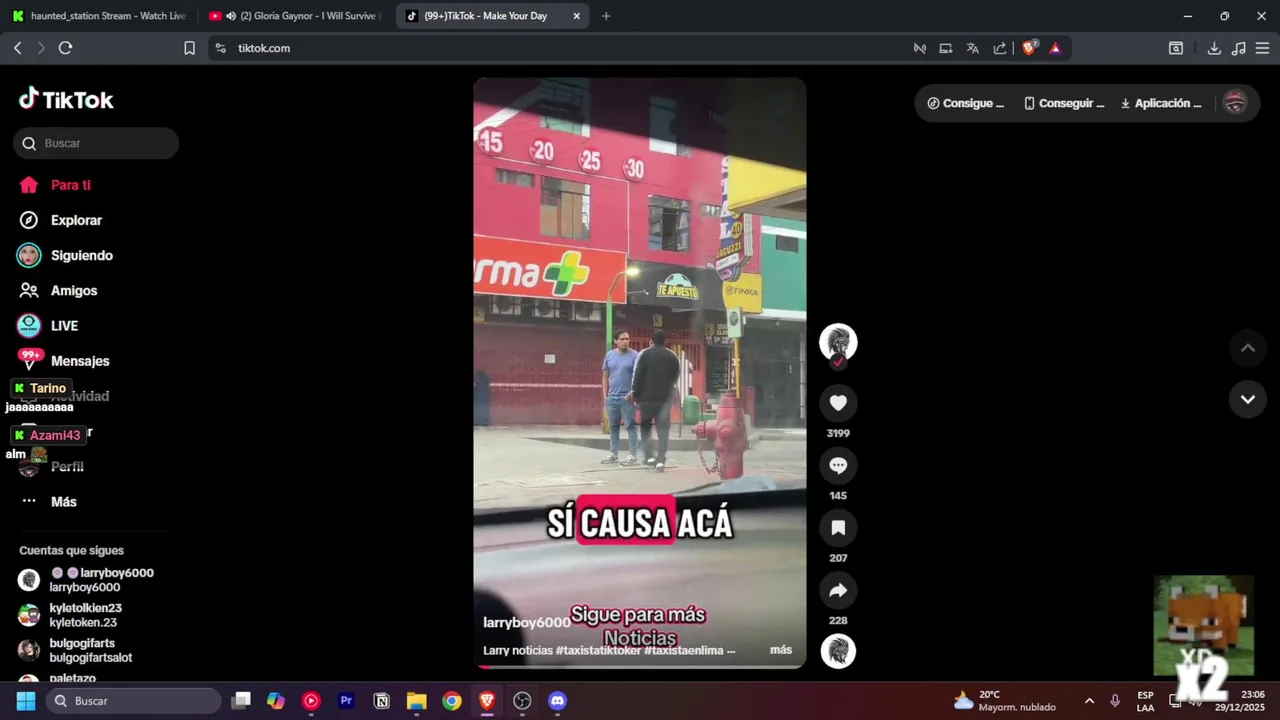
Task: Click the Conseguir app button
Action: click(x=1064, y=103)
